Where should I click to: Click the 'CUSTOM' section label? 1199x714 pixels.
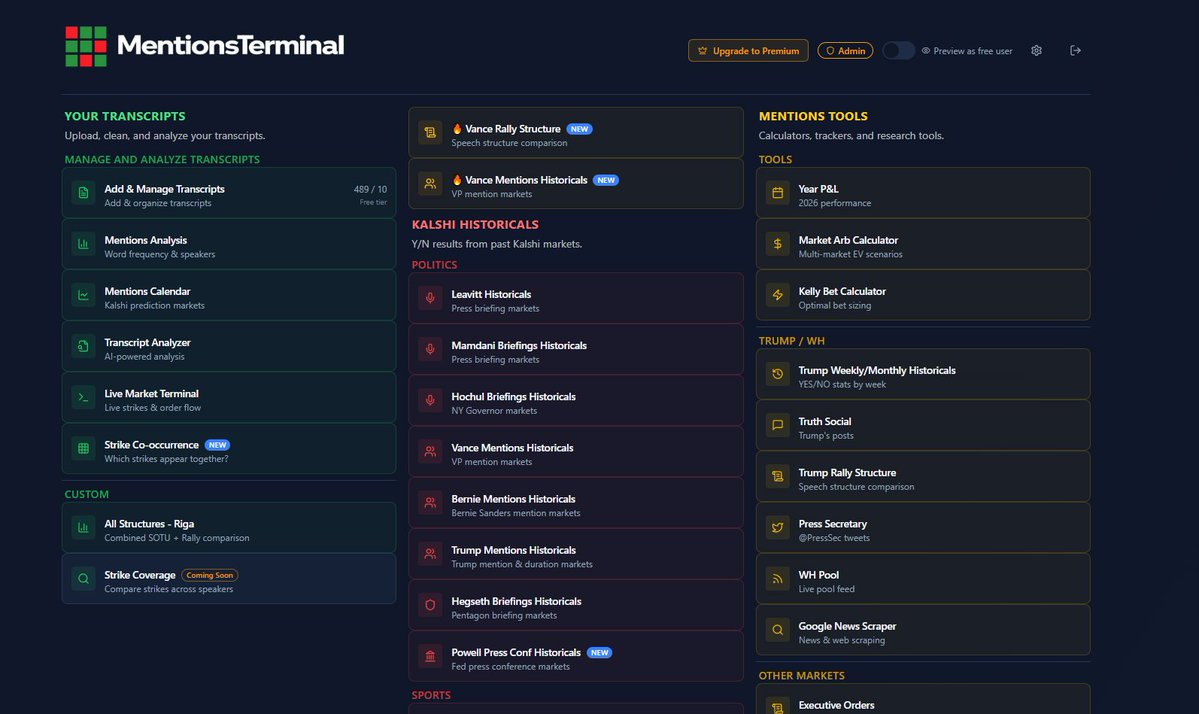tap(86, 495)
